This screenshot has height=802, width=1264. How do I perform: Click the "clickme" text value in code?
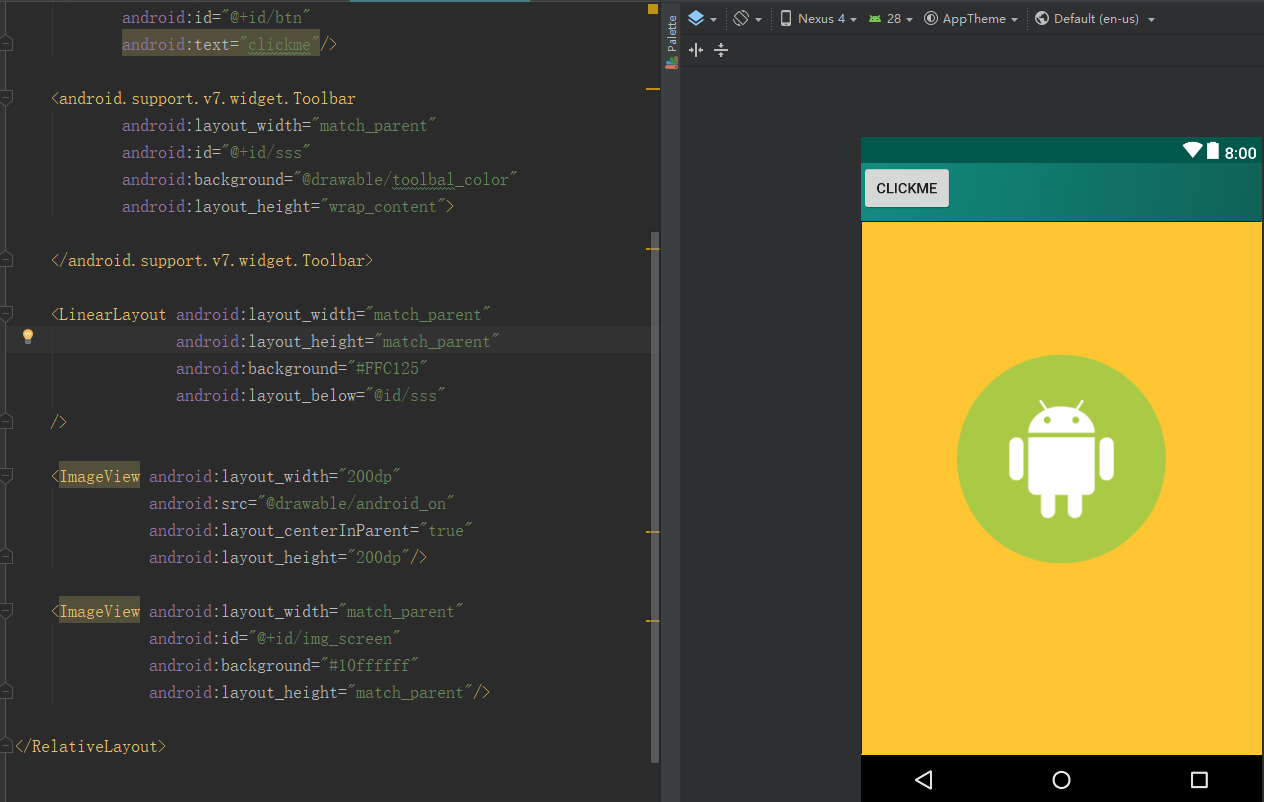pos(278,44)
